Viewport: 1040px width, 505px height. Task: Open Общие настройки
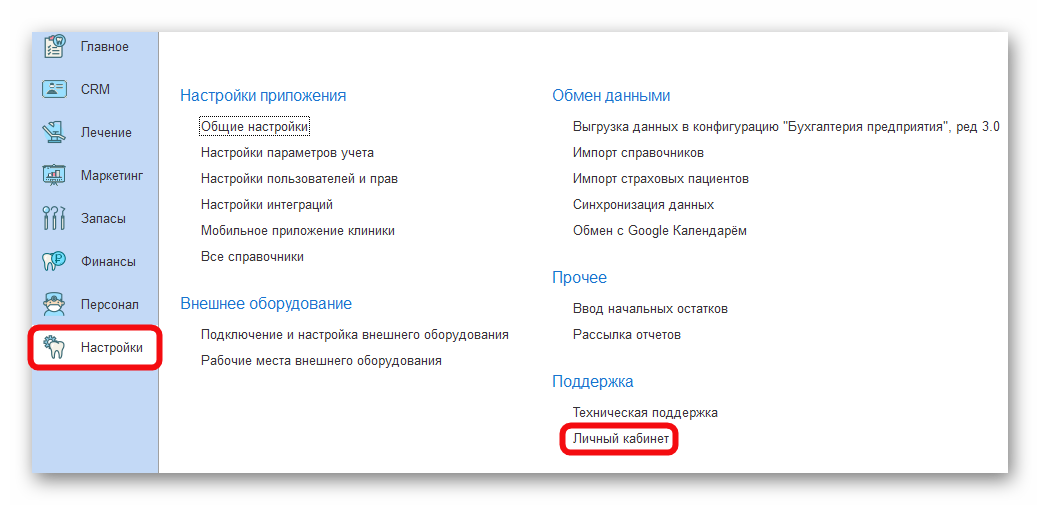click(x=255, y=126)
